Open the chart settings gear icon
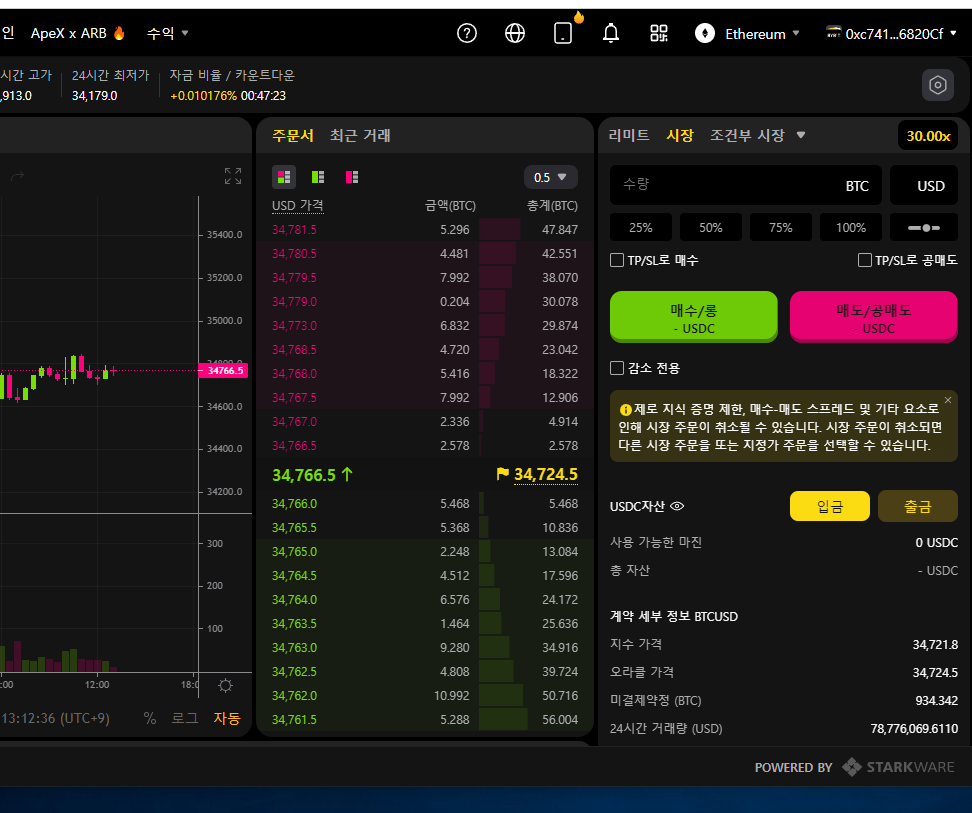This screenshot has height=813, width=972. tap(226, 685)
